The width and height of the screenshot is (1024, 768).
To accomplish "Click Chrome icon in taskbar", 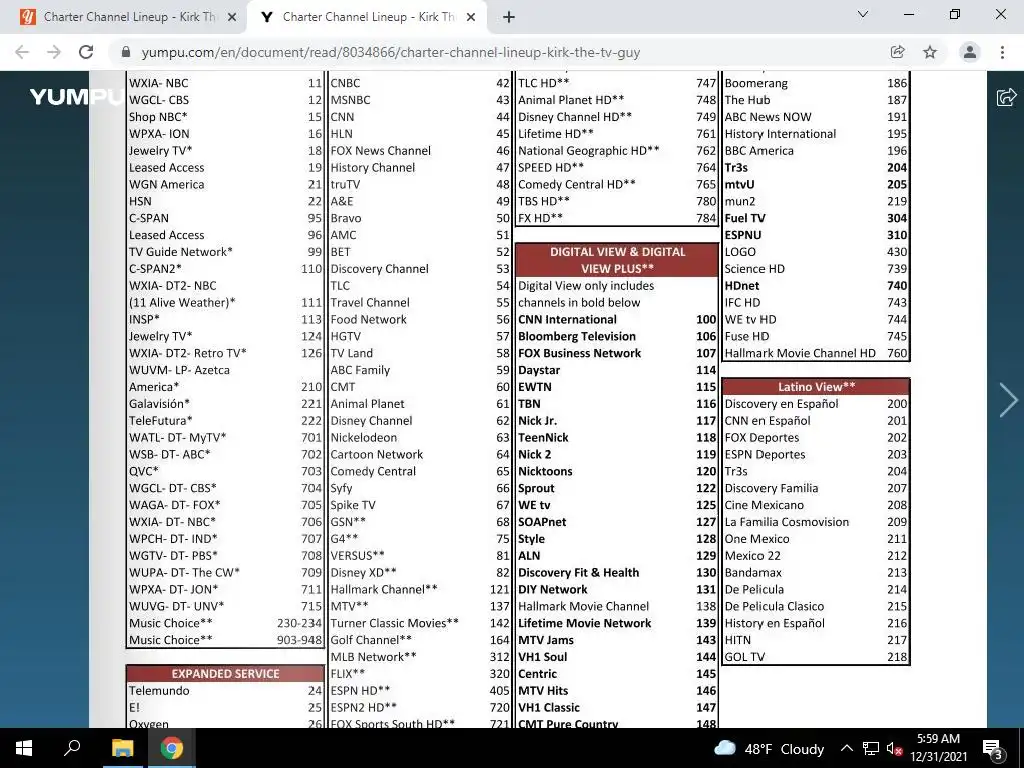I will 171,748.
